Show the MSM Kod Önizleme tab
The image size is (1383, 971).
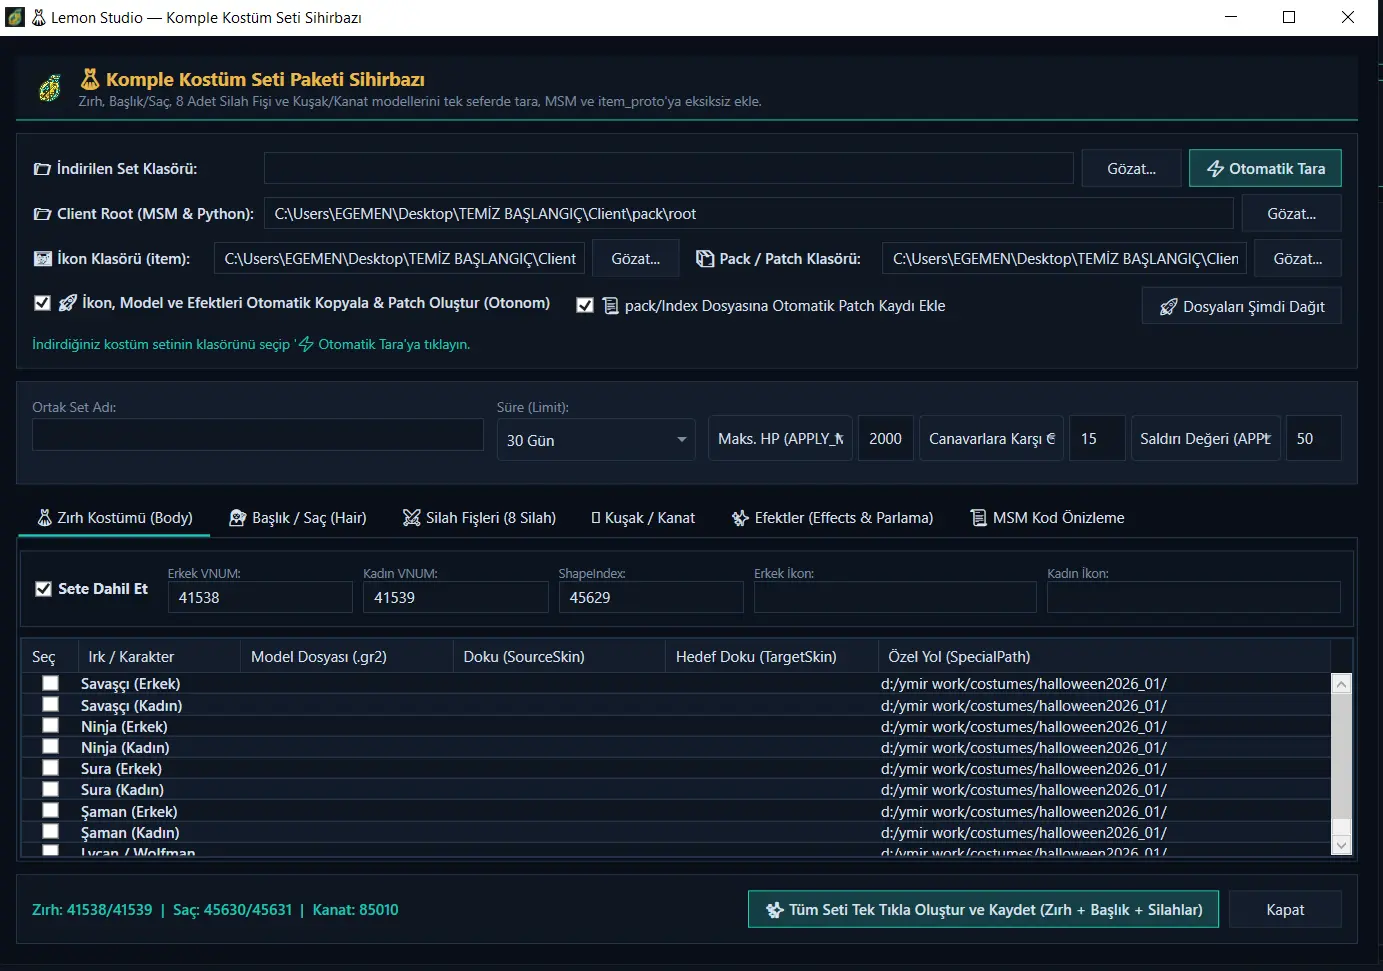[x=1047, y=518]
